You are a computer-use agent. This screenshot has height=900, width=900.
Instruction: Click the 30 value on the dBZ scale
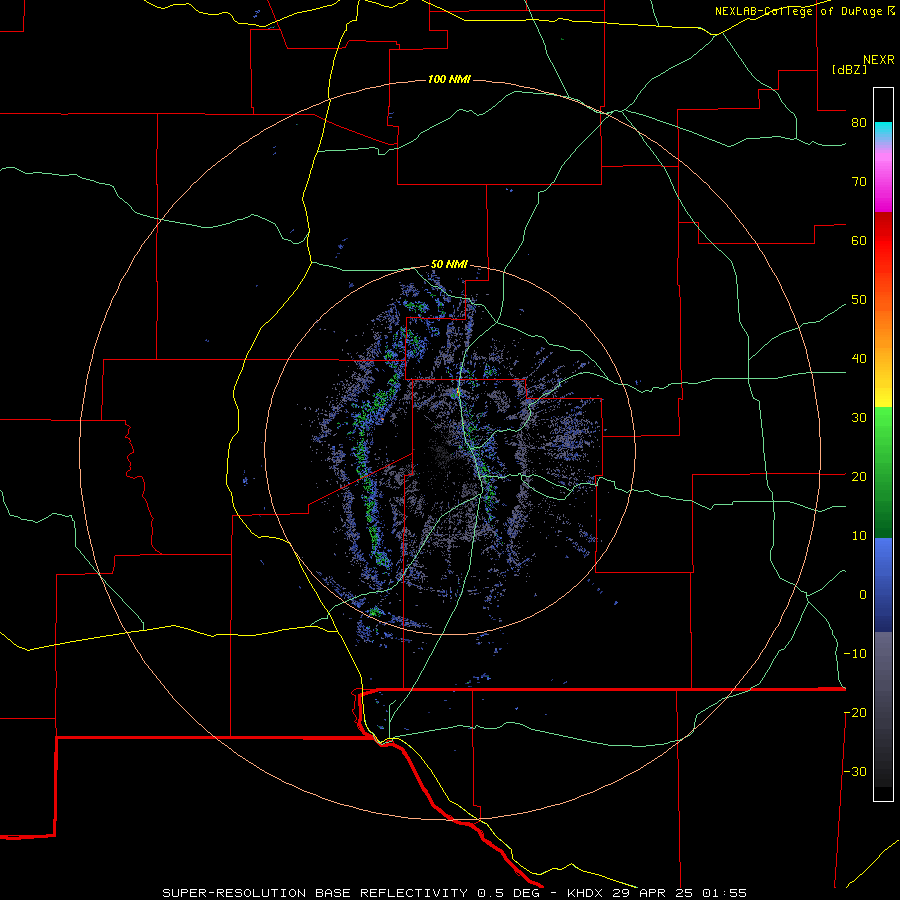coord(859,418)
